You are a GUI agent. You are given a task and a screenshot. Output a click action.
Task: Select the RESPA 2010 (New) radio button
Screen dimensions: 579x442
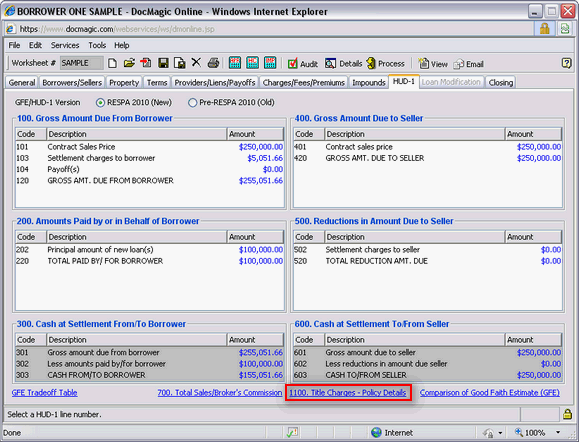pos(100,103)
